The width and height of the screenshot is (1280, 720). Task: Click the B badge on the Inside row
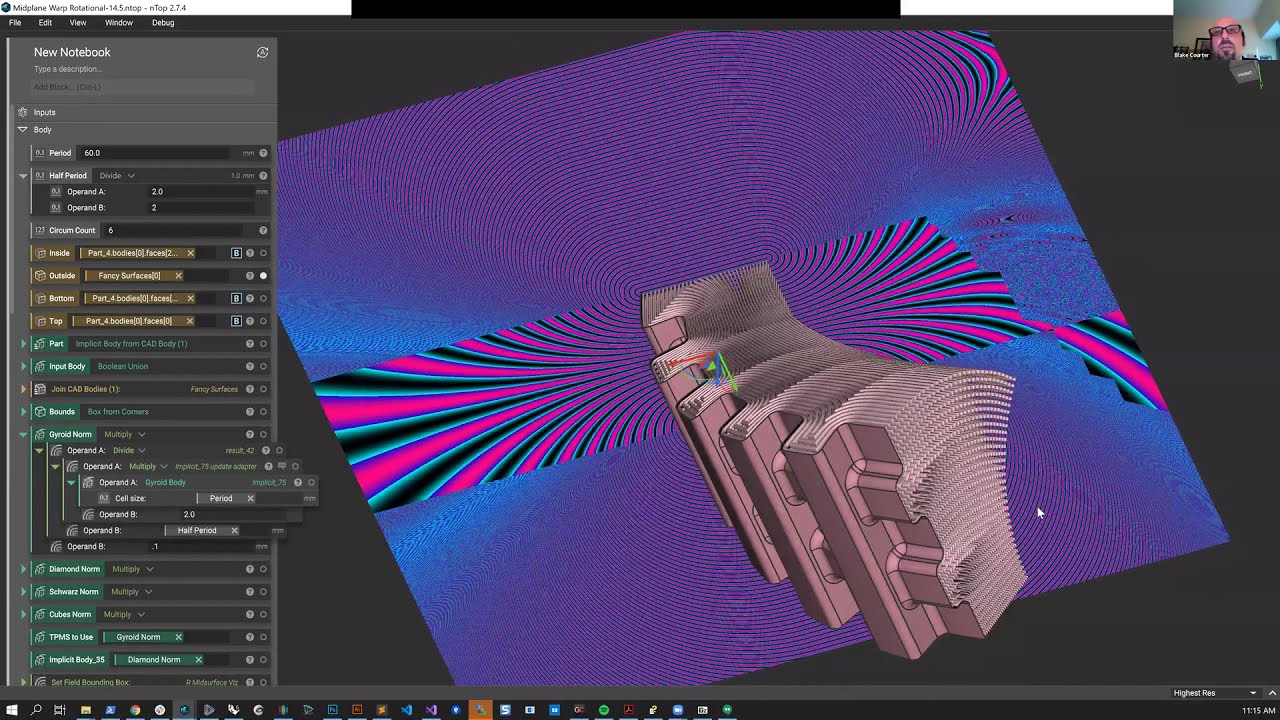tap(236, 253)
